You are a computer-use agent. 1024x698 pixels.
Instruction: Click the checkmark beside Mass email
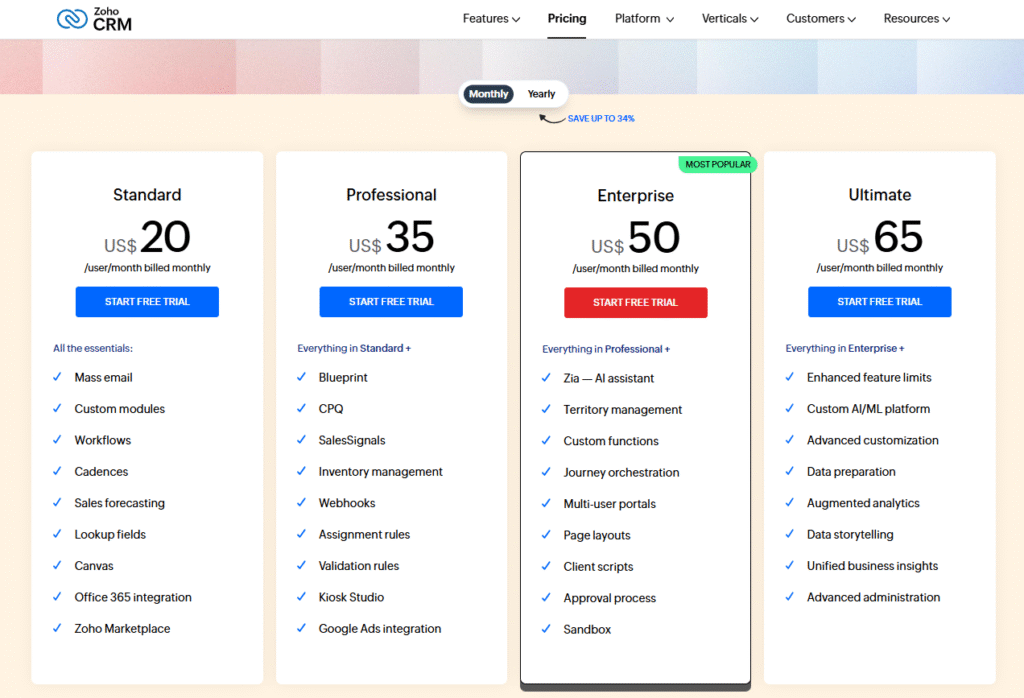[57, 377]
